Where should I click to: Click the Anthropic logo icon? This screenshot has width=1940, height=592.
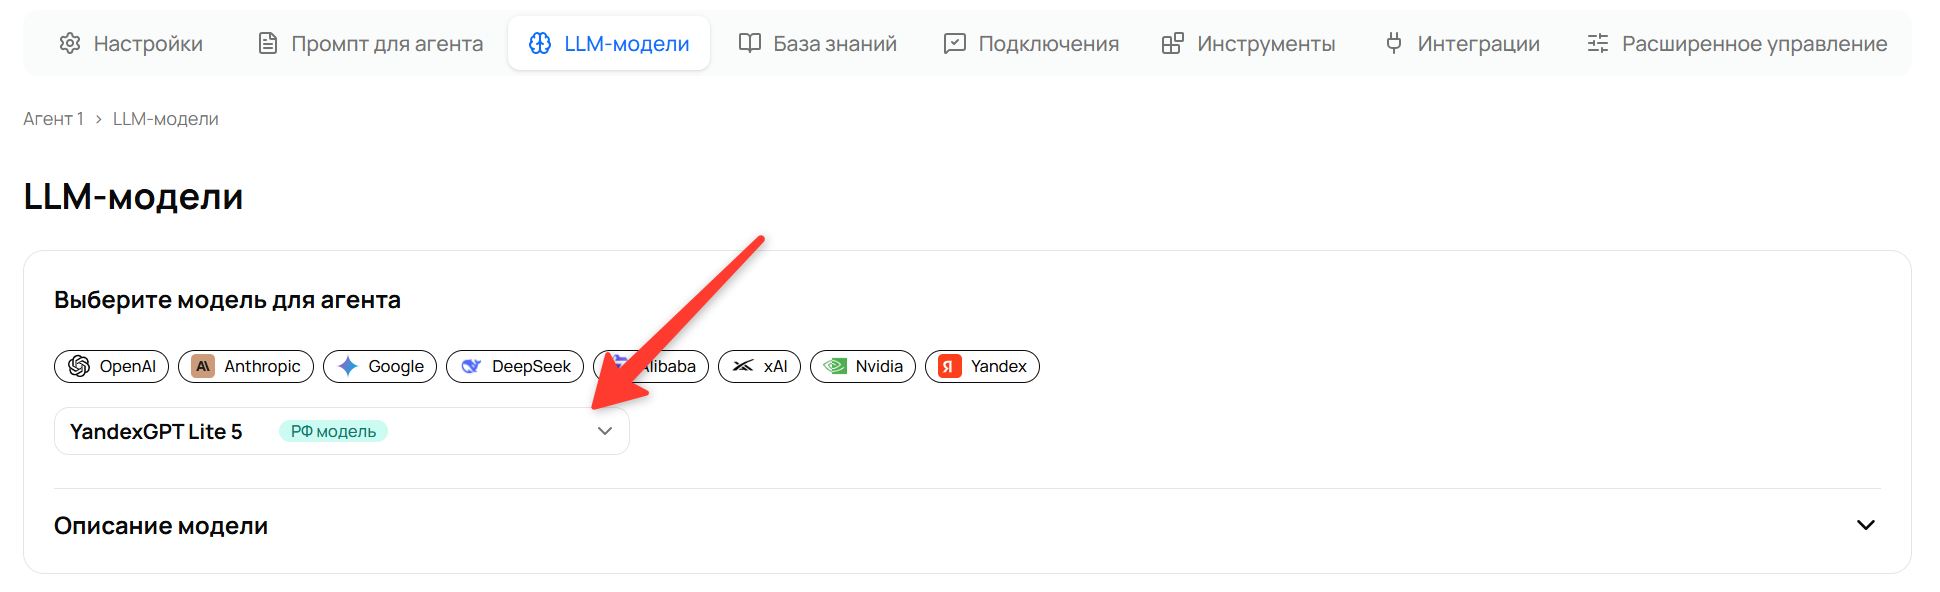click(x=203, y=366)
